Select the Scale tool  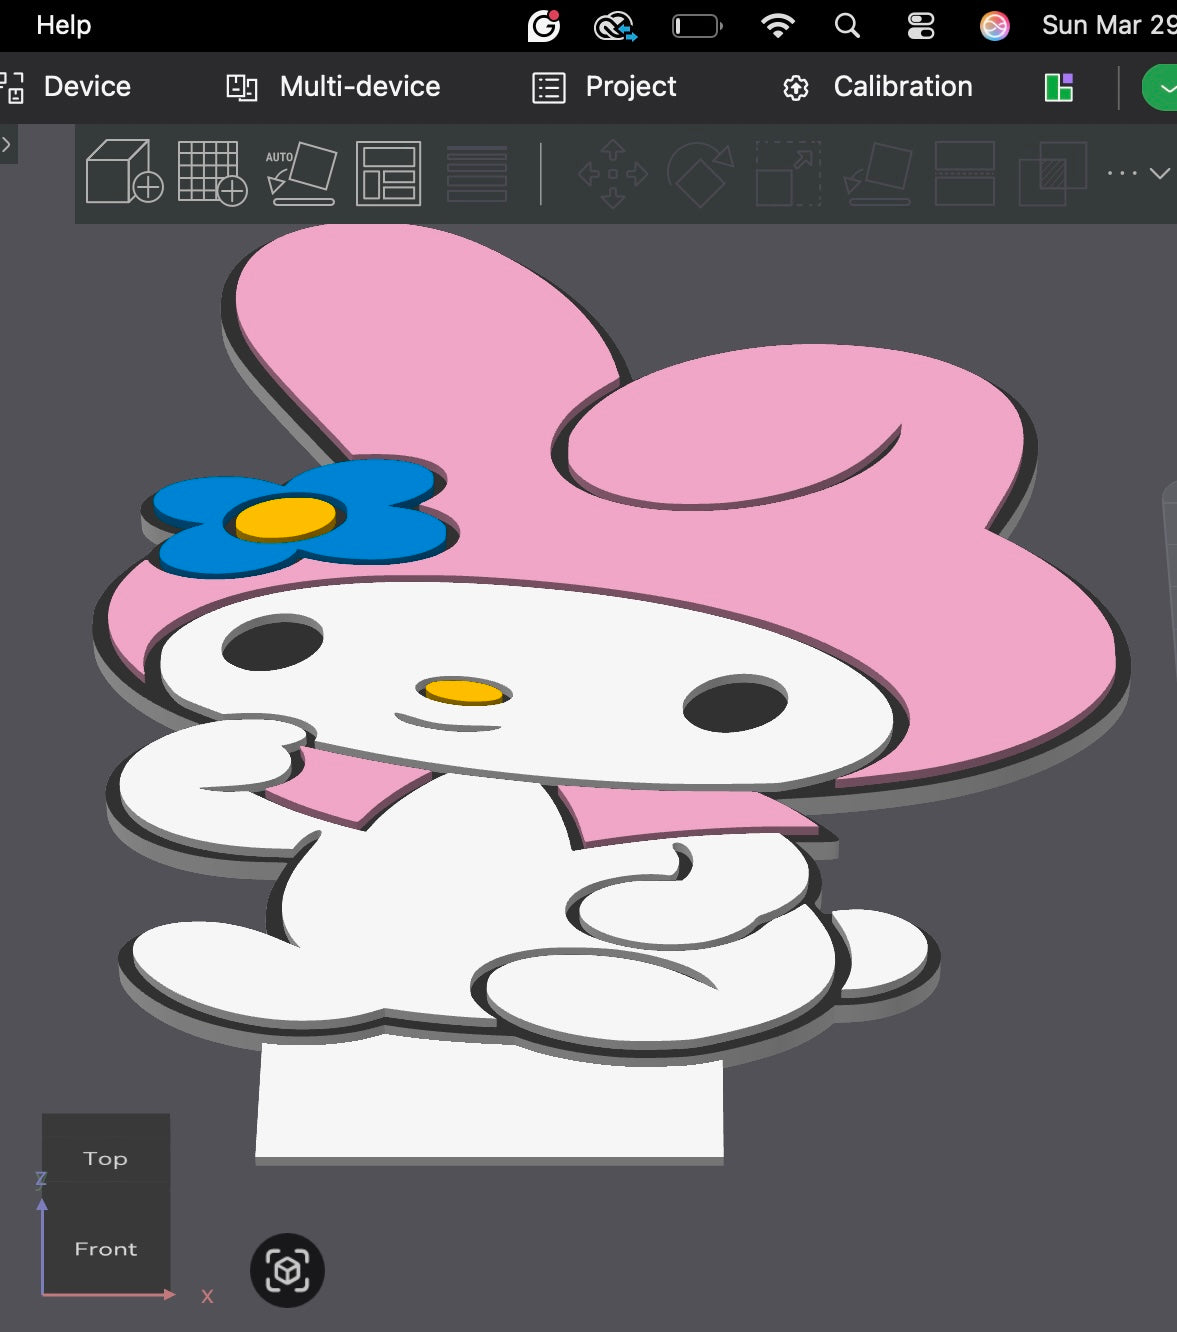(x=788, y=173)
